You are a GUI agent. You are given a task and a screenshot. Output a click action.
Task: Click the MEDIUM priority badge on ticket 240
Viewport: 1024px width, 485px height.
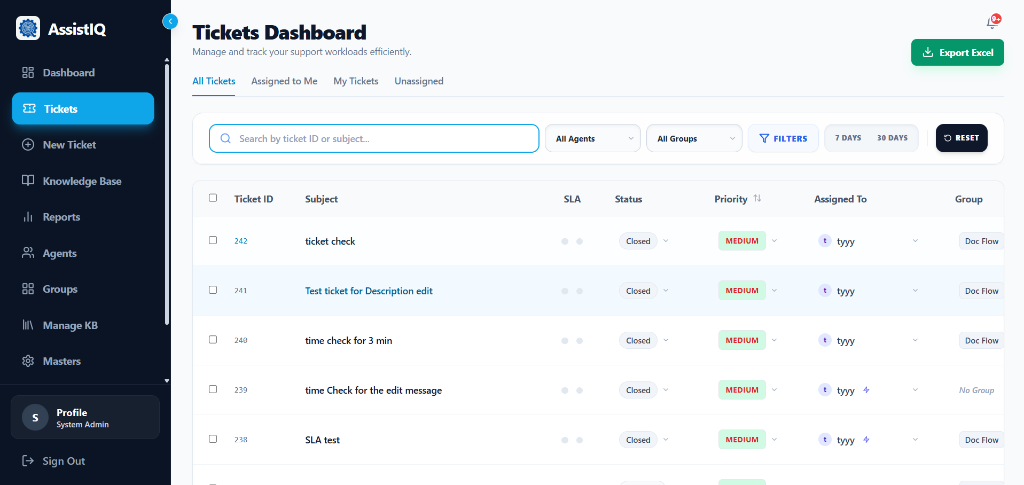[x=742, y=340]
